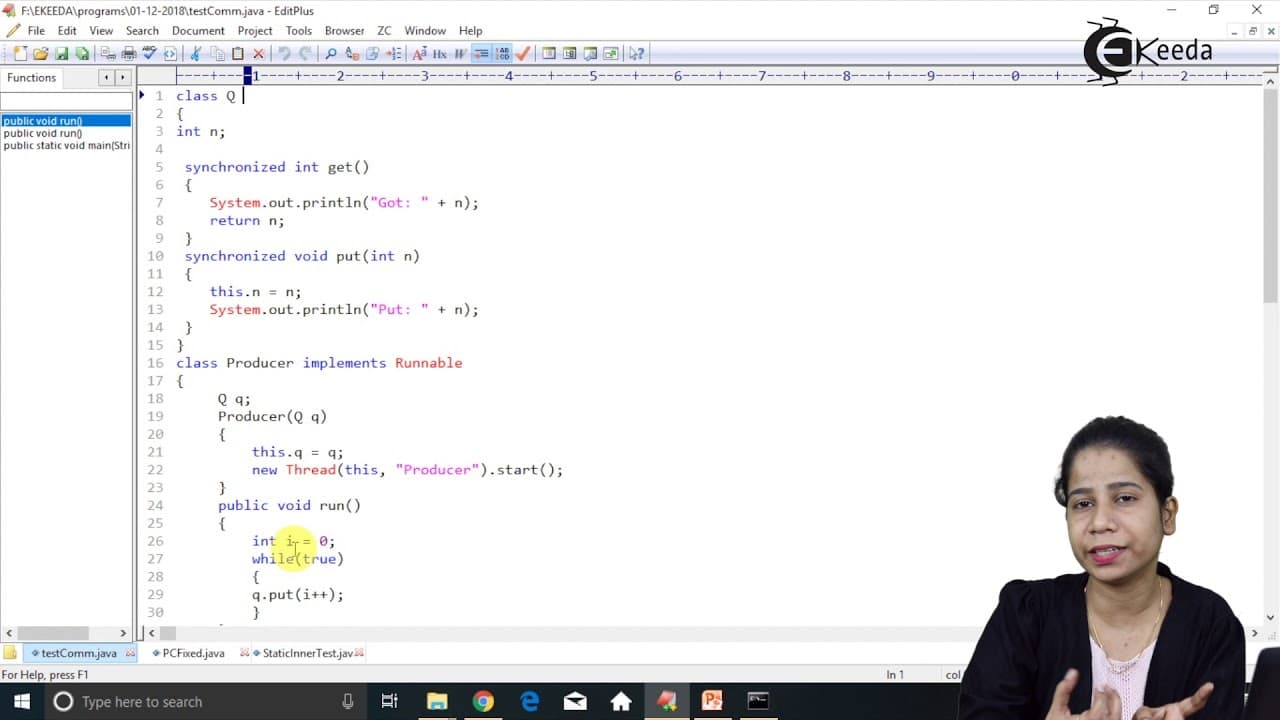Undo the last edit from toolbar
Viewport: 1280px width, 720px height.
click(x=284, y=53)
